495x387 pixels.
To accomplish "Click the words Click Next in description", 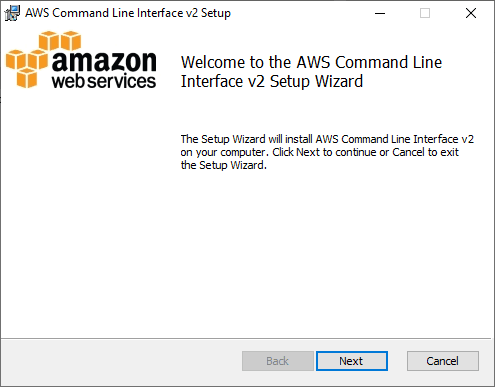I will point(296,152).
